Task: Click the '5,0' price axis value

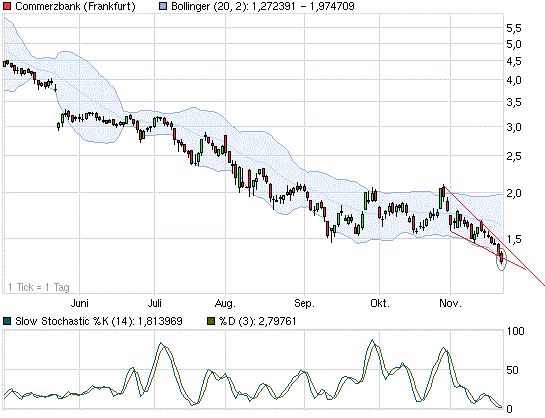Action: (514, 44)
